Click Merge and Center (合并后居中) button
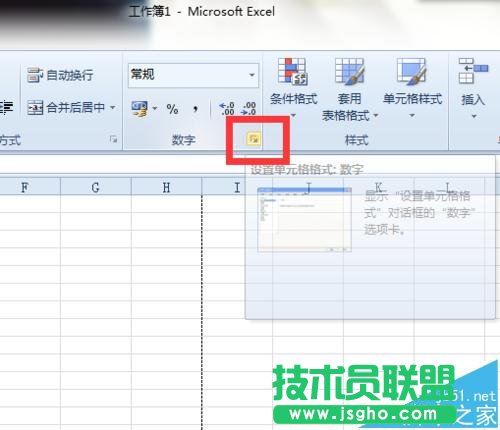Image resolution: width=500 pixels, height=430 pixels. [x=66, y=108]
